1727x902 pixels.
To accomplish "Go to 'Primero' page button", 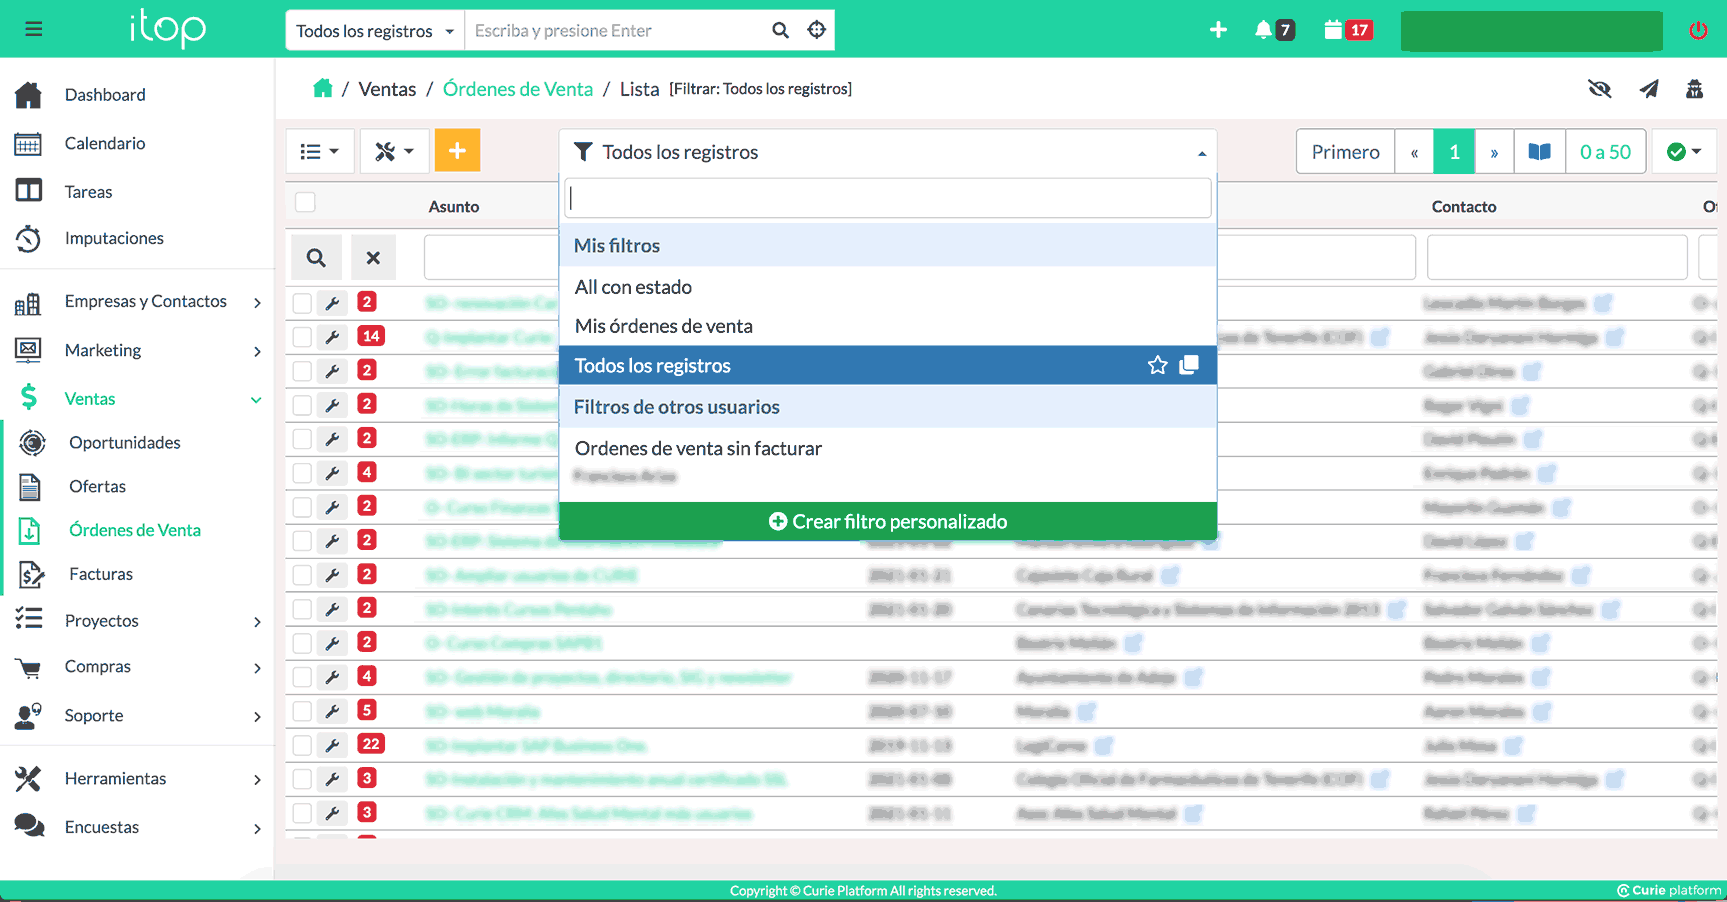I will click(x=1345, y=152).
